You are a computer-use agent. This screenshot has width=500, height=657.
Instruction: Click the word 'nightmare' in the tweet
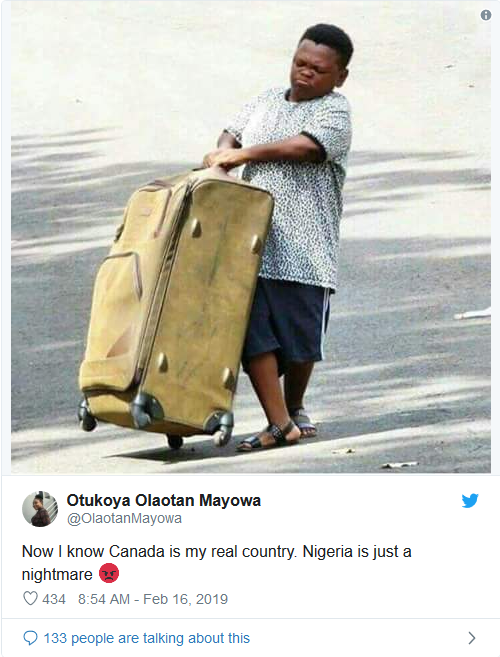(x=57, y=574)
